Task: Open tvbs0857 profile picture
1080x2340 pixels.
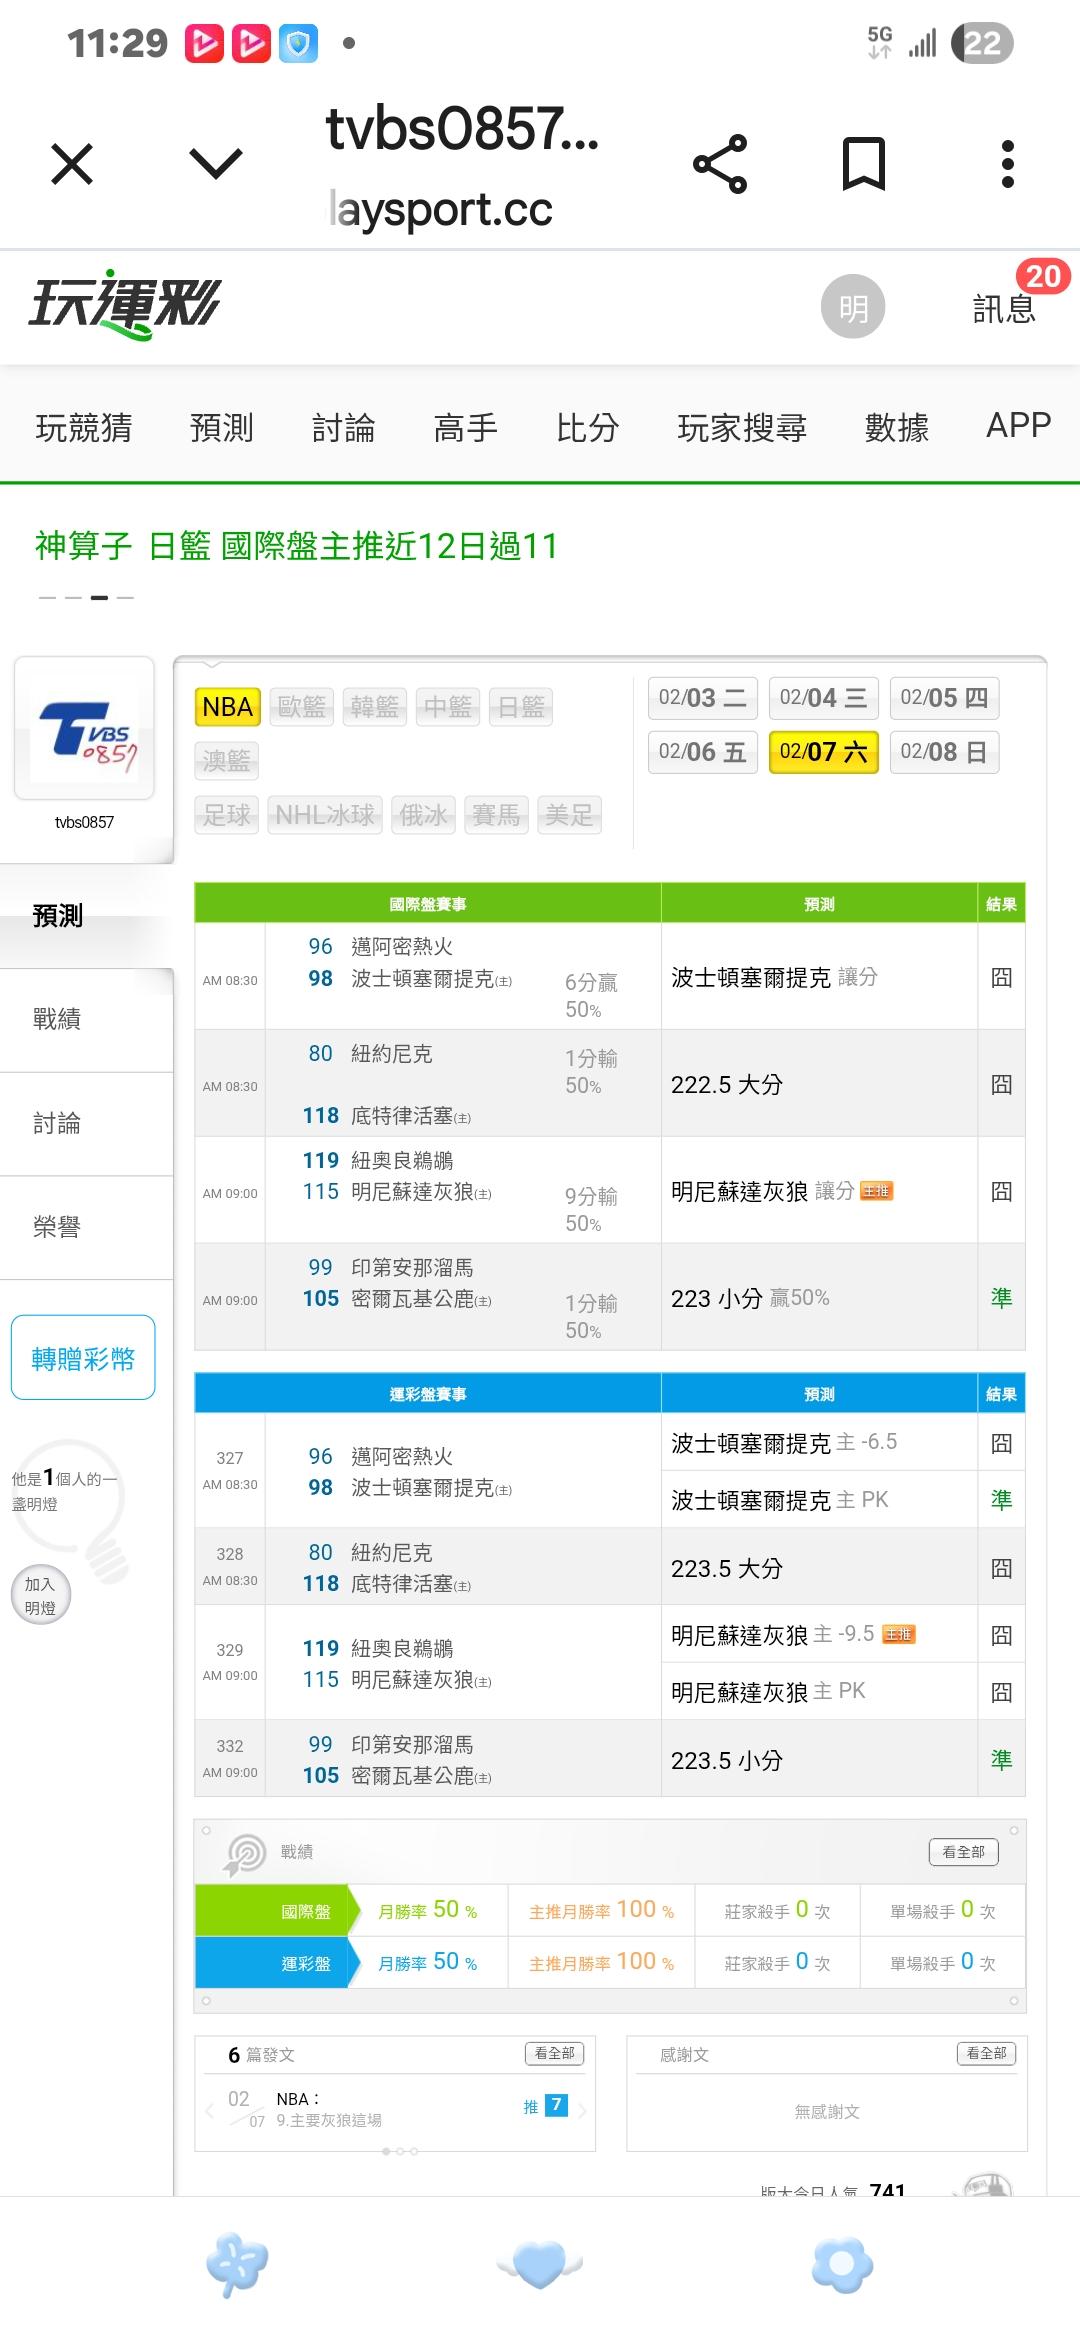Action: tap(84, 728)
